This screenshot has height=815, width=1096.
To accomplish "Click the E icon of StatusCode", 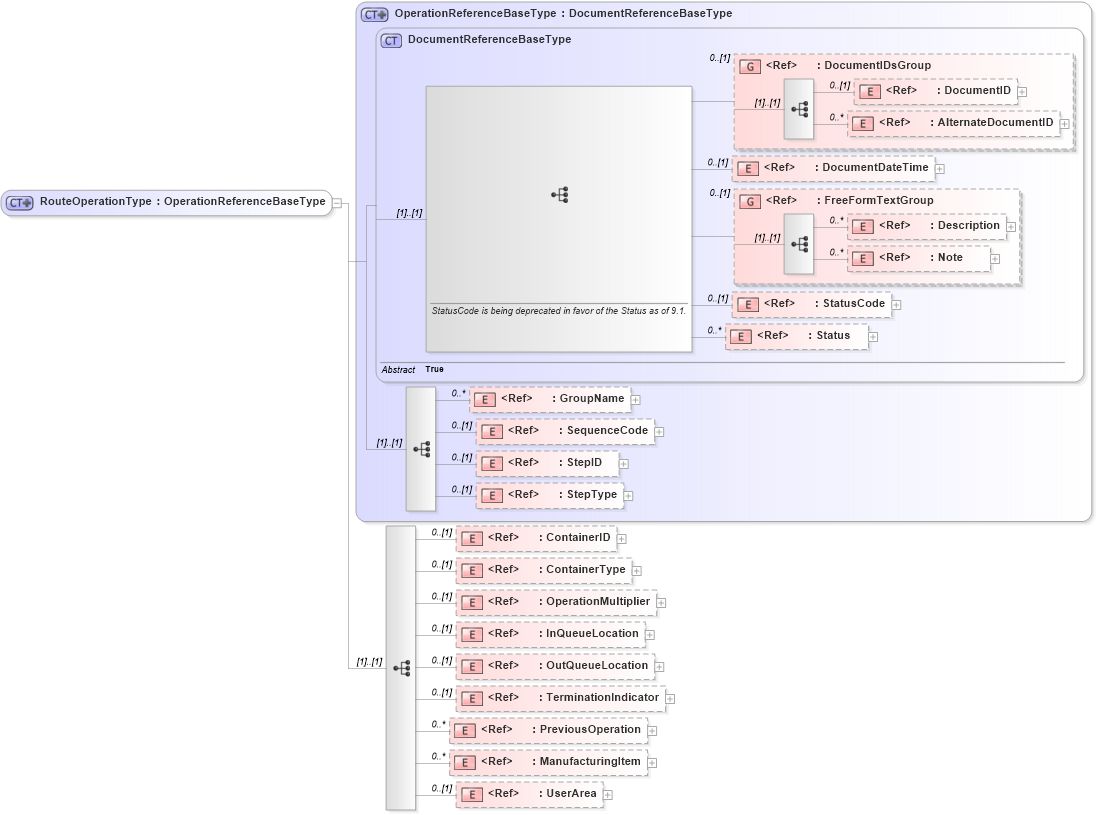I will click(748, 304).
